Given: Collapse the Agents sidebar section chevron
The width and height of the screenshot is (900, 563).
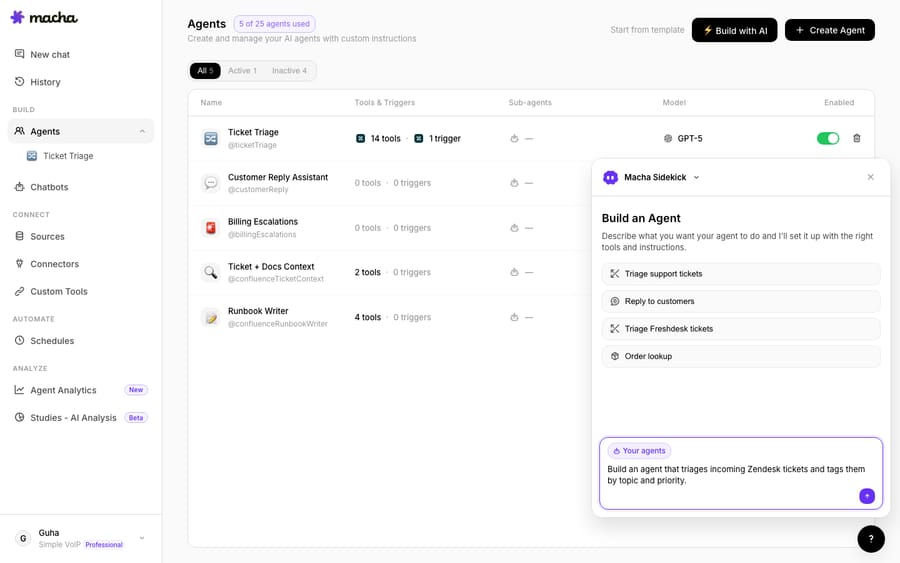Looking at the screenshot, I should (x=142, y=131).
